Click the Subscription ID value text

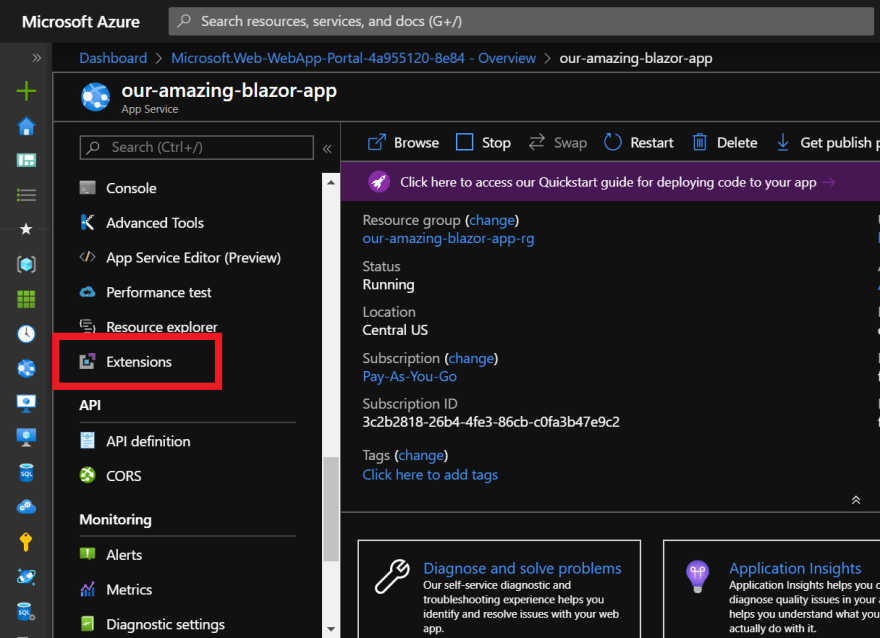point(491,422)
